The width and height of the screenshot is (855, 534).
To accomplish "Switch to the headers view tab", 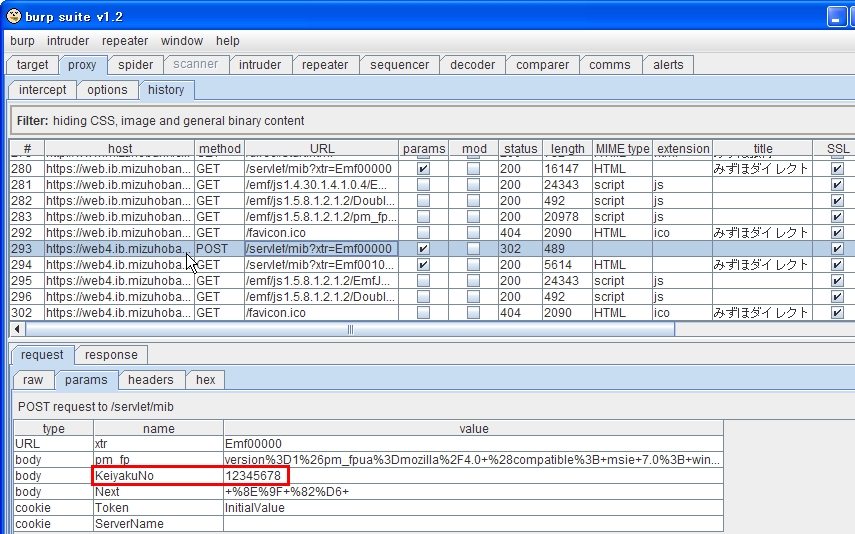I will (x=150, y=380).
